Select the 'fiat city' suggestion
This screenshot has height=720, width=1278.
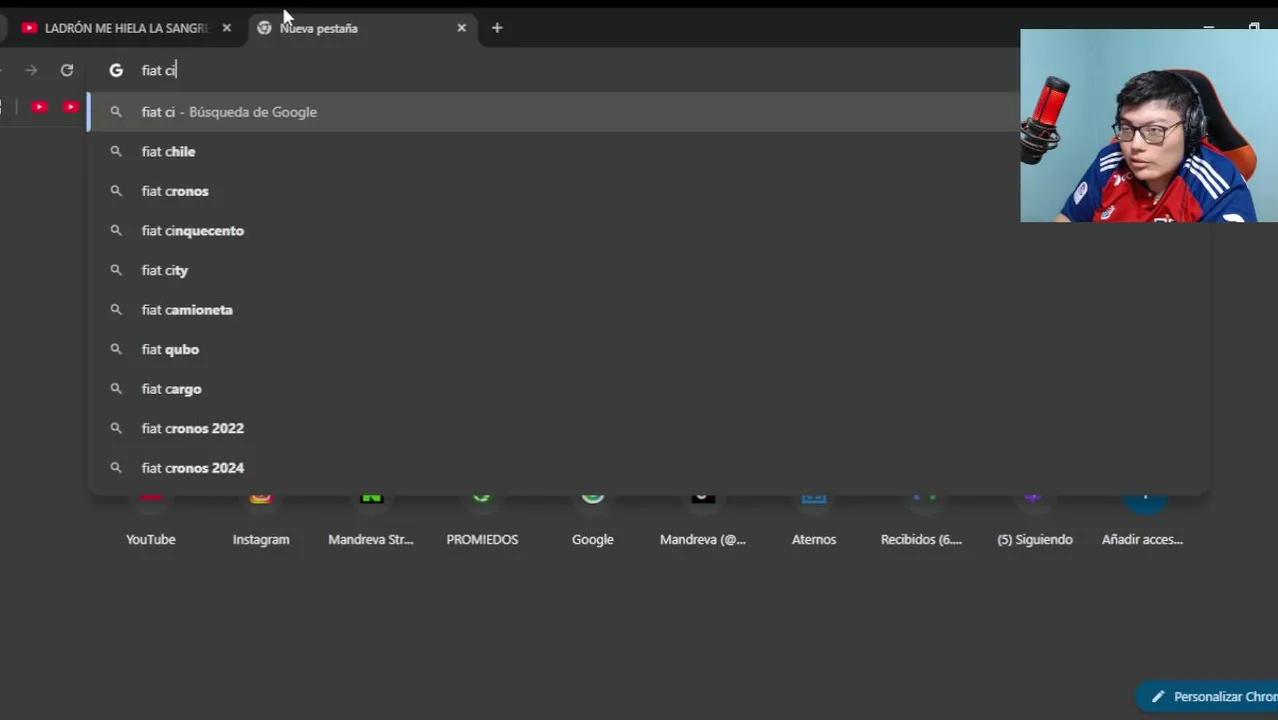(x=648, y=270)
